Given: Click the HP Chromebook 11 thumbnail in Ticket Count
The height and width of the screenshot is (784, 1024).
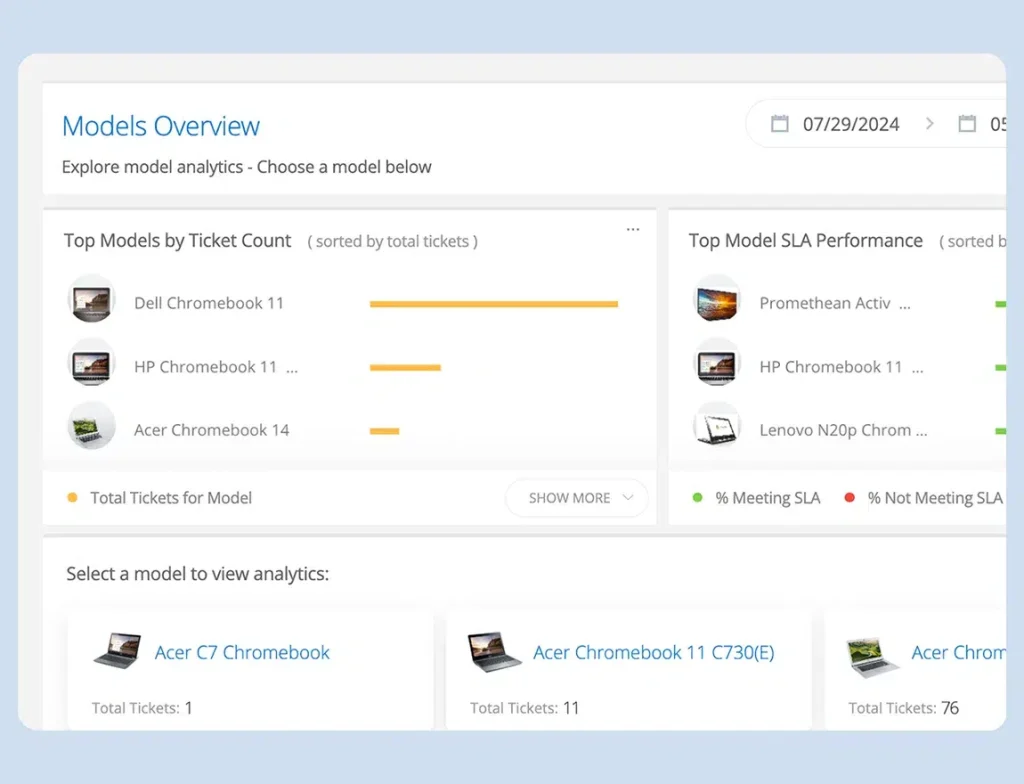Looking at the screenshot, I should pyautogui.click(x=91, y=363).
